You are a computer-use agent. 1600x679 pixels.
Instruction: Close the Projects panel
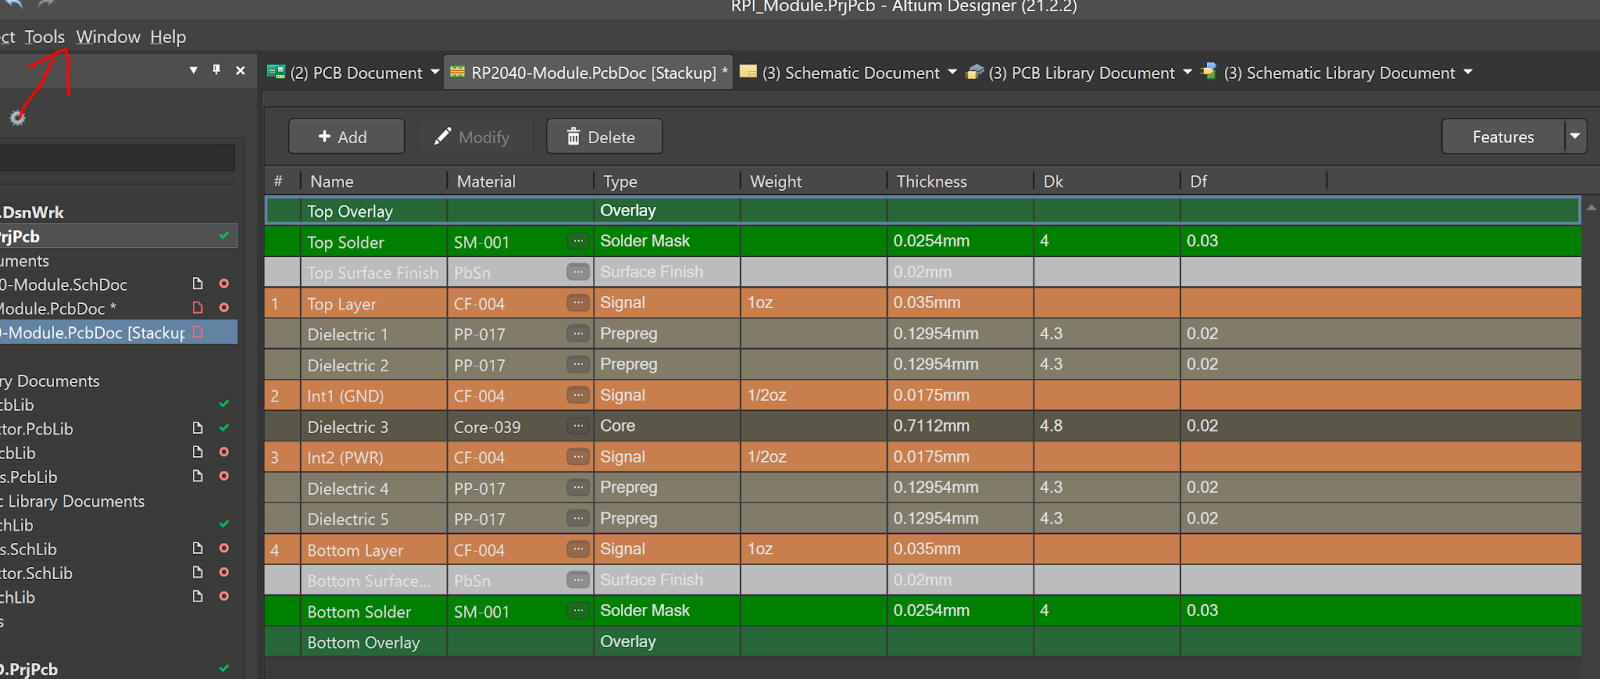[240, 70]
